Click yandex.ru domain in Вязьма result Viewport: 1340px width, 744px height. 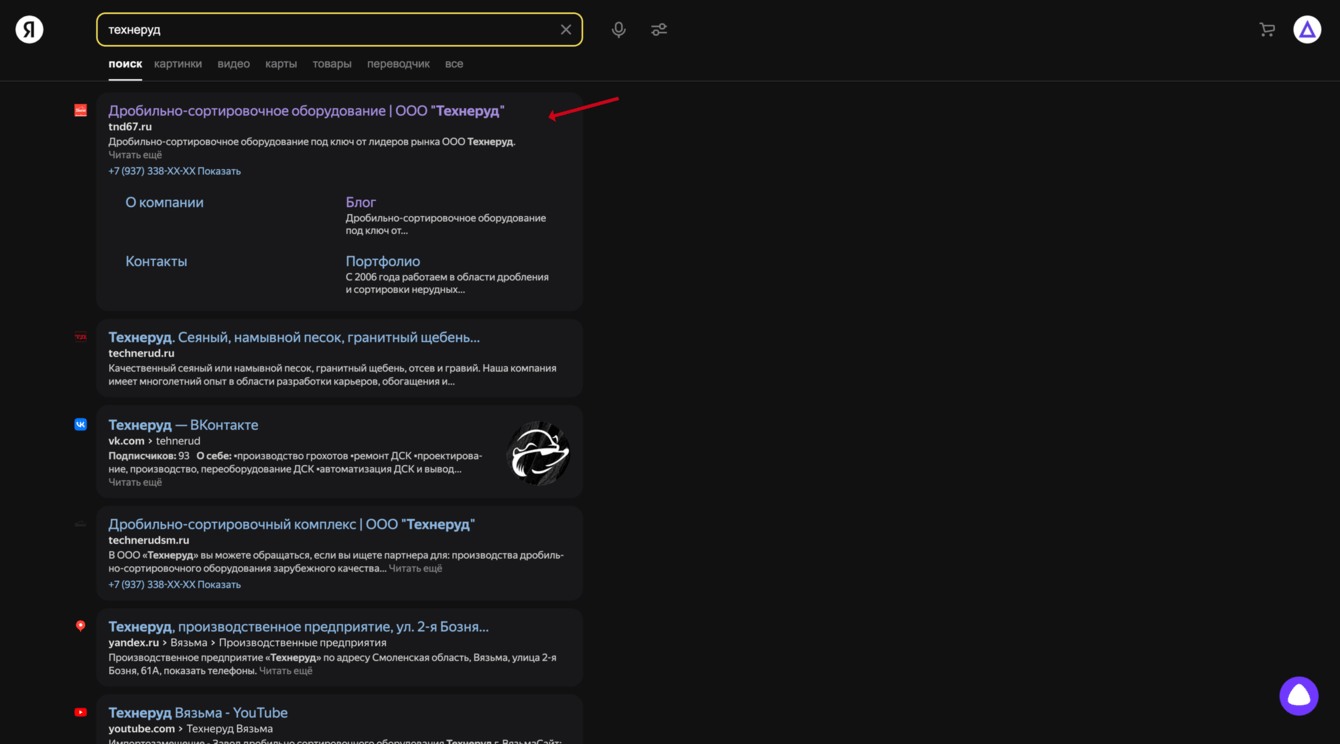coord(134,643)
